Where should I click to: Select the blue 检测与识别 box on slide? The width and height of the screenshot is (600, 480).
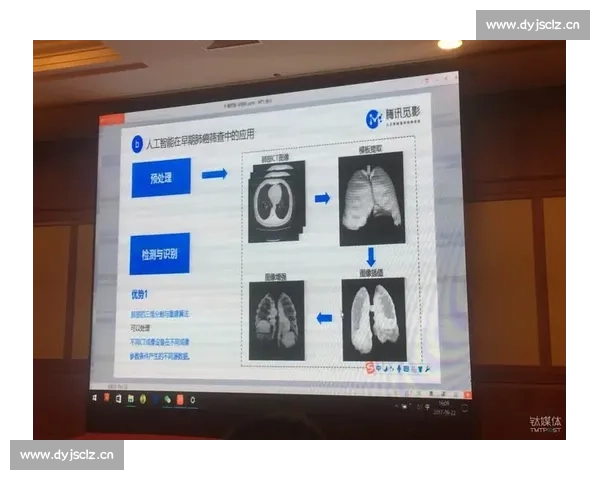point(160,254)
